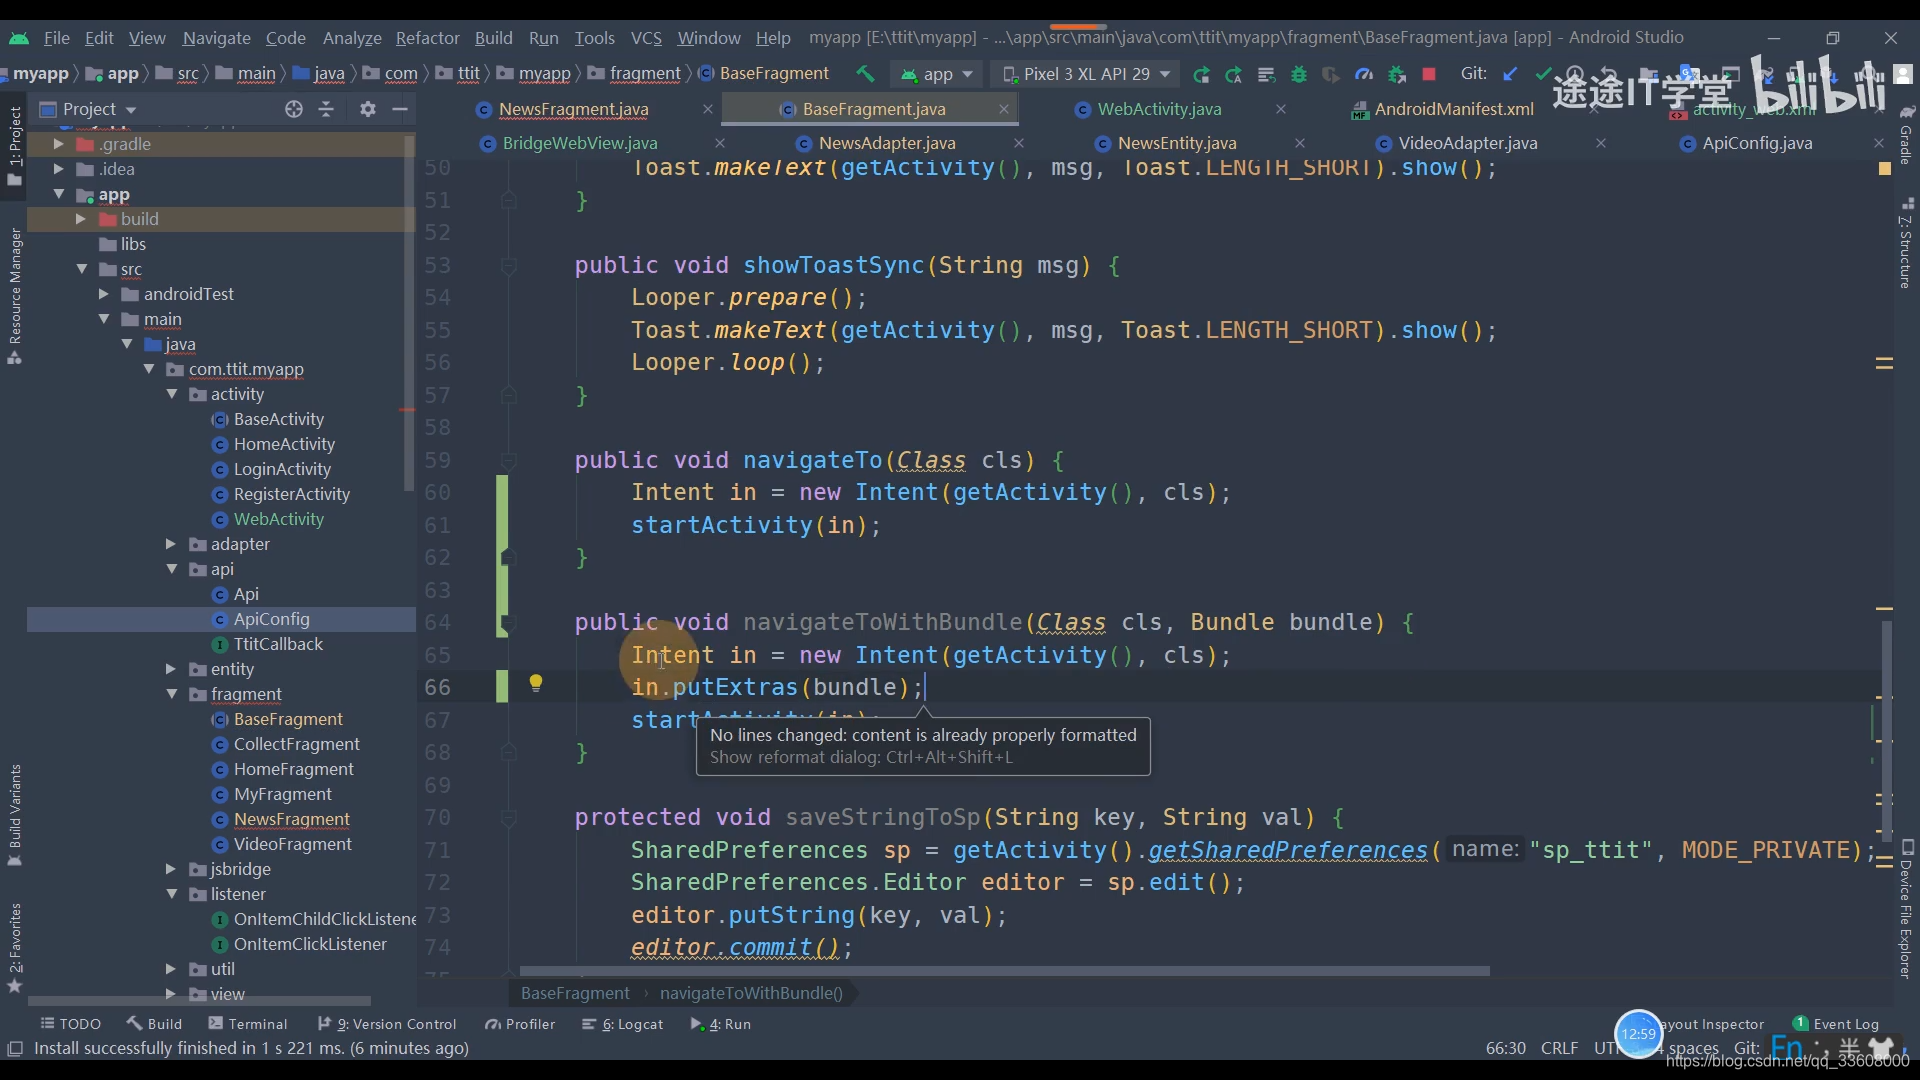Close the VideoAdapter.java tab

[1601, 143]
